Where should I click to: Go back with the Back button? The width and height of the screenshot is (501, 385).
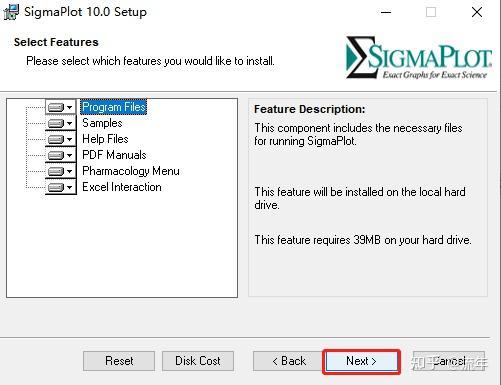[288, 361]
